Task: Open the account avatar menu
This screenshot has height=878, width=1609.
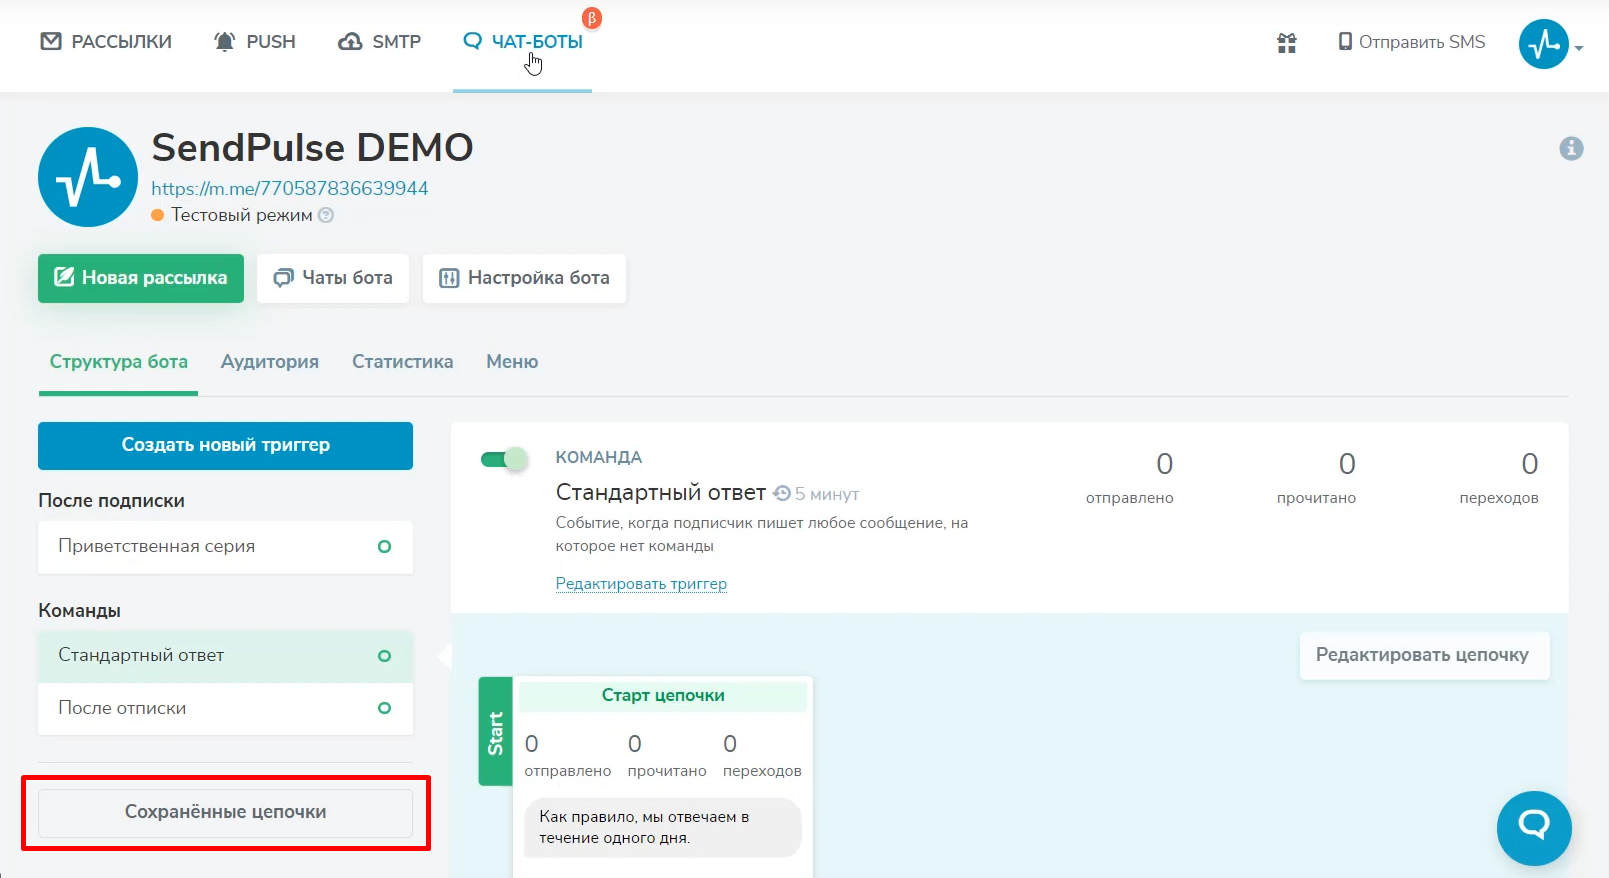Action: (1543, 44)
